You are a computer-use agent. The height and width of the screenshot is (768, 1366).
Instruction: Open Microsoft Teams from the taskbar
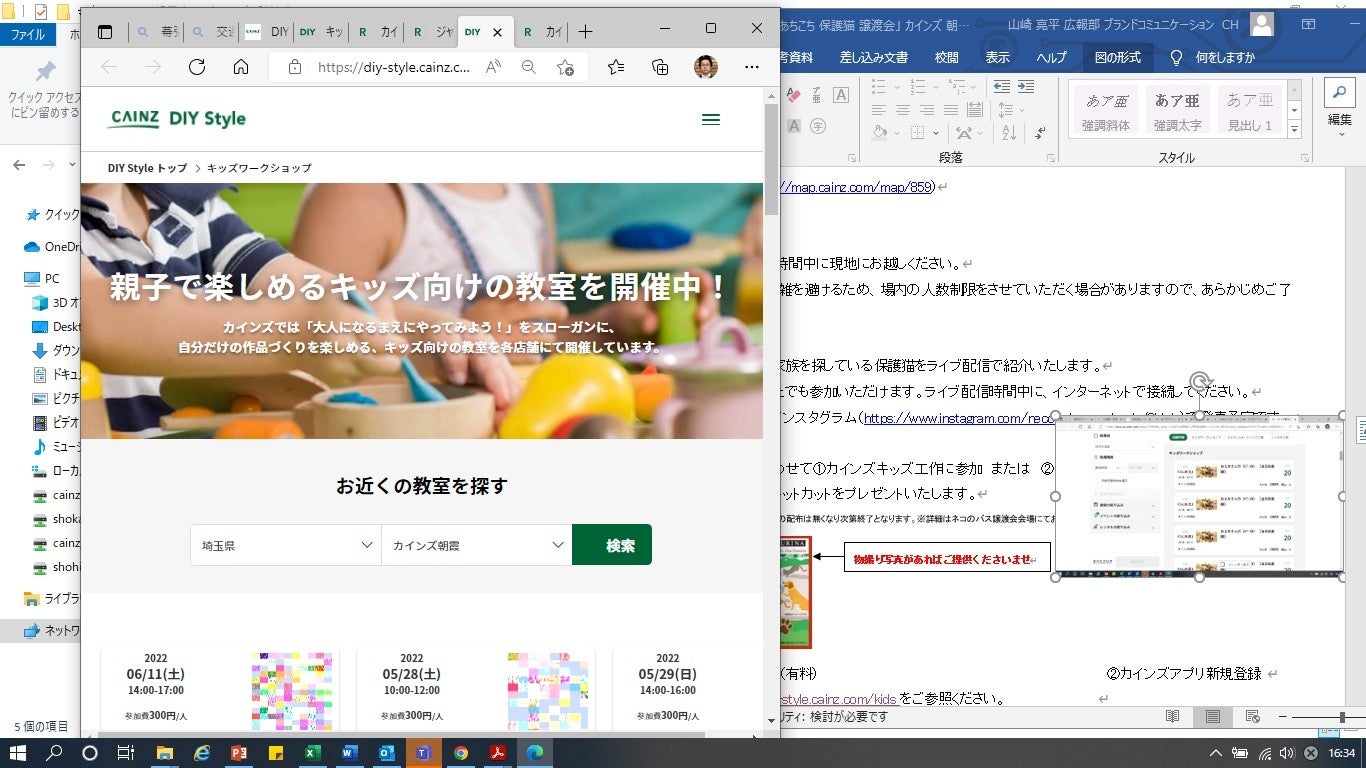click(423, 752)
